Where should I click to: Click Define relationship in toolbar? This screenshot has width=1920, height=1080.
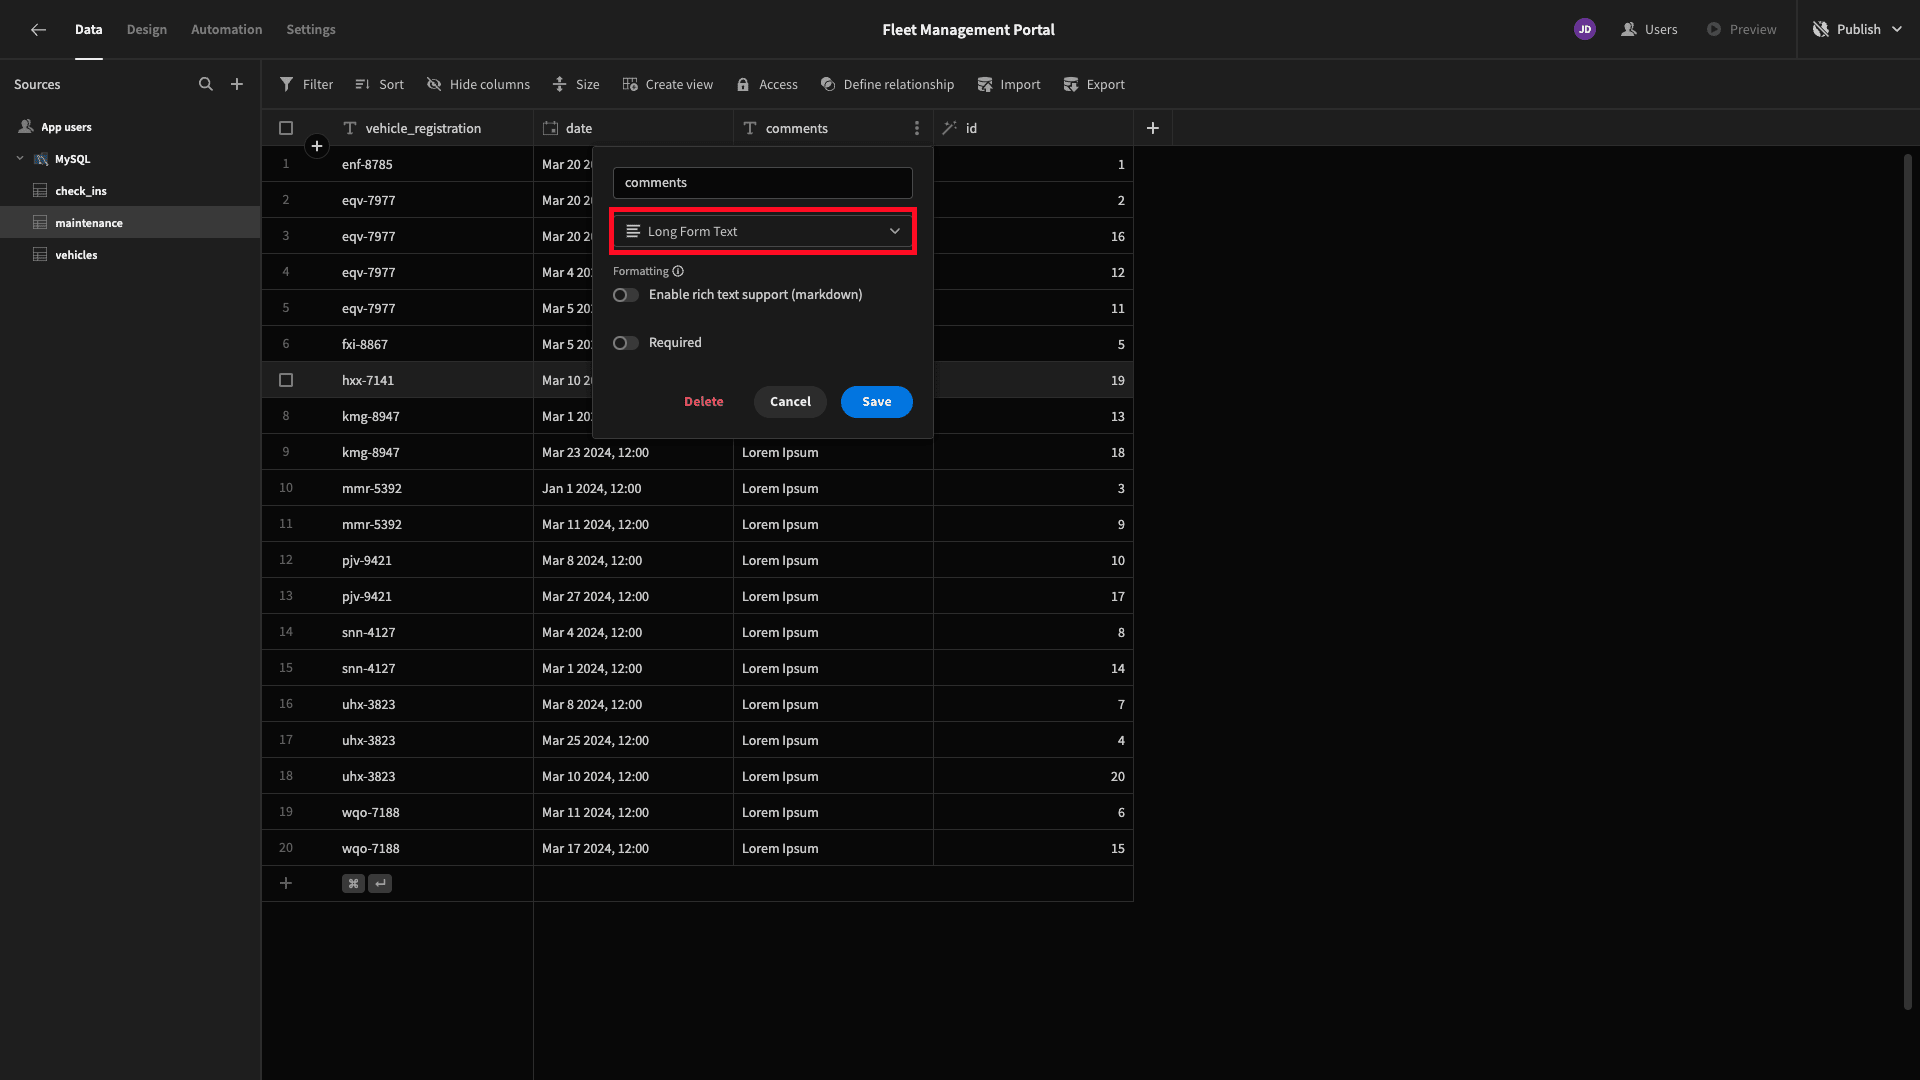887,84
